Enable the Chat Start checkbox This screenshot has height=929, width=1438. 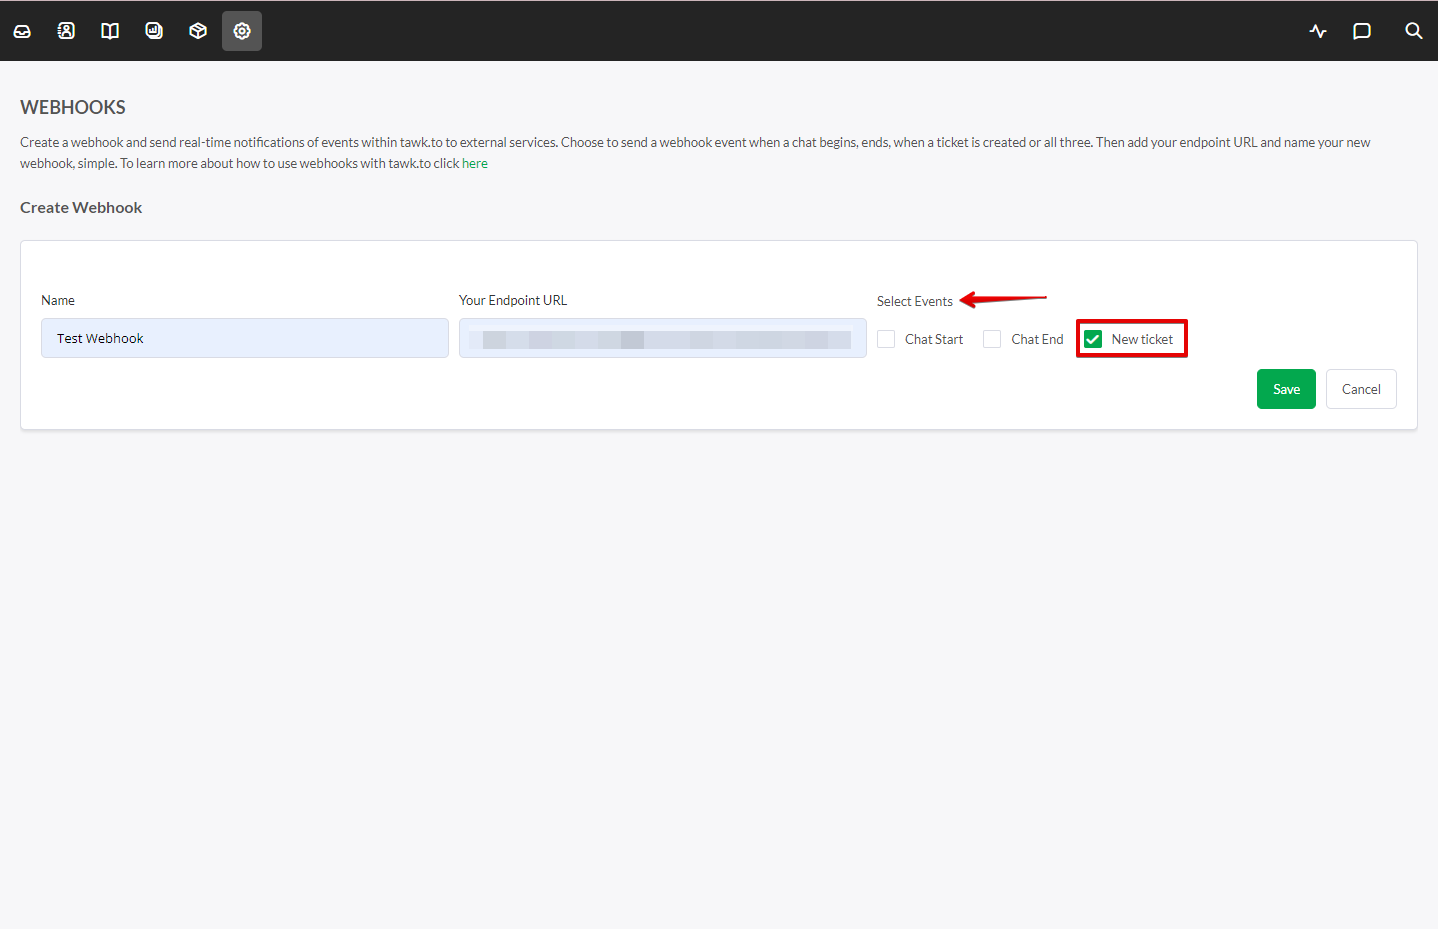(886, 339)
